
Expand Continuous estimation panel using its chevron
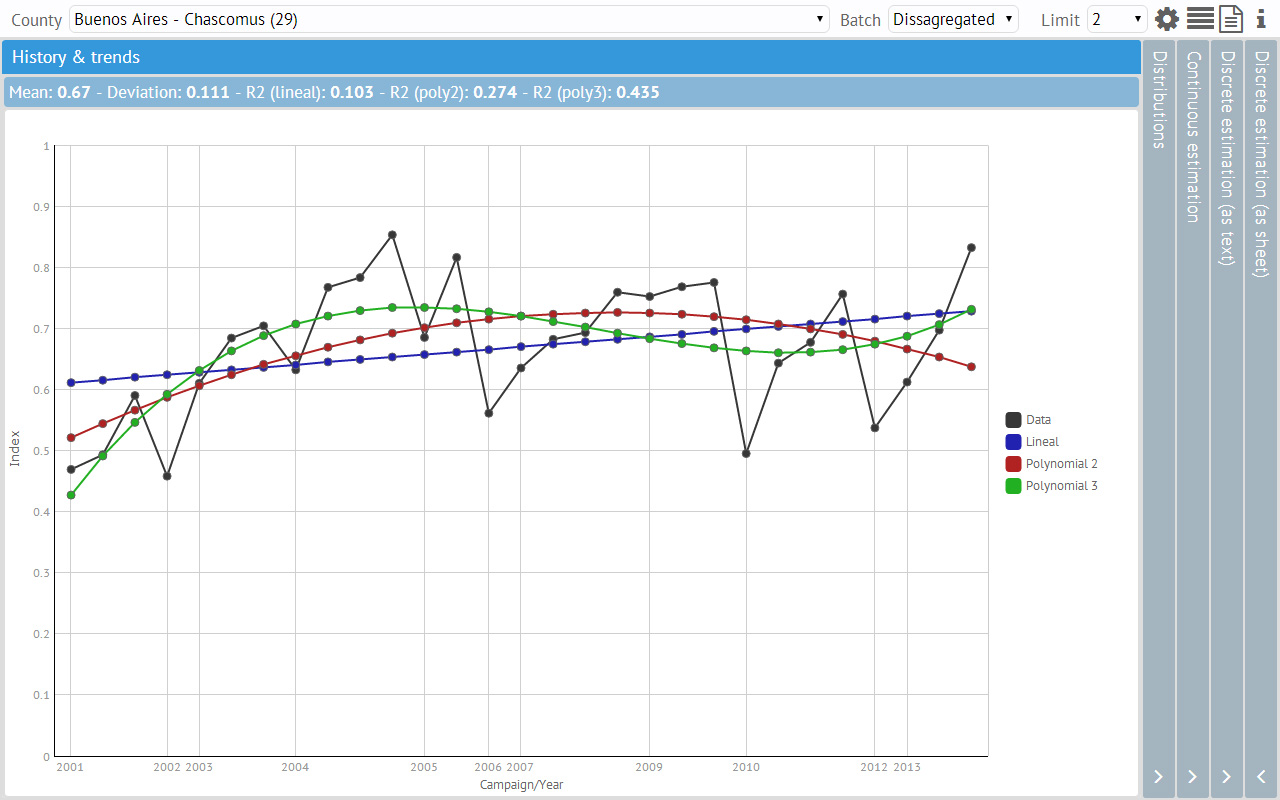(1193, 776)
